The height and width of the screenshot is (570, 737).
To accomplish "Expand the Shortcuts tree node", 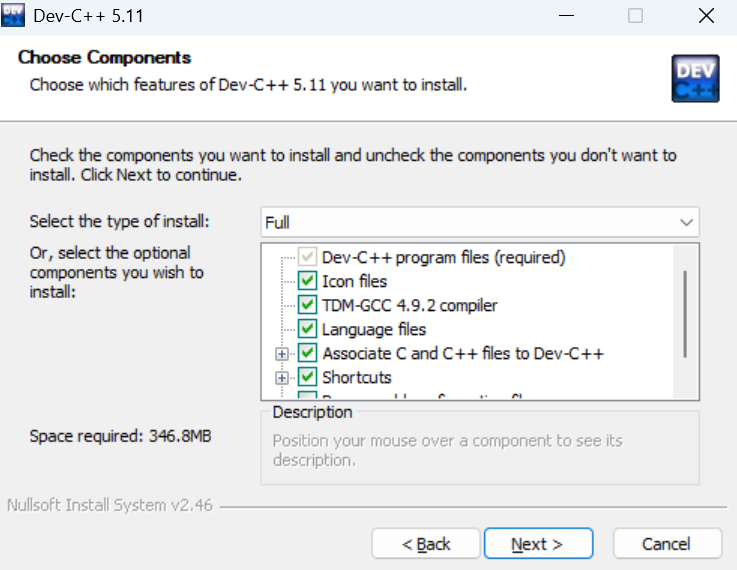I will coord(282,378).
